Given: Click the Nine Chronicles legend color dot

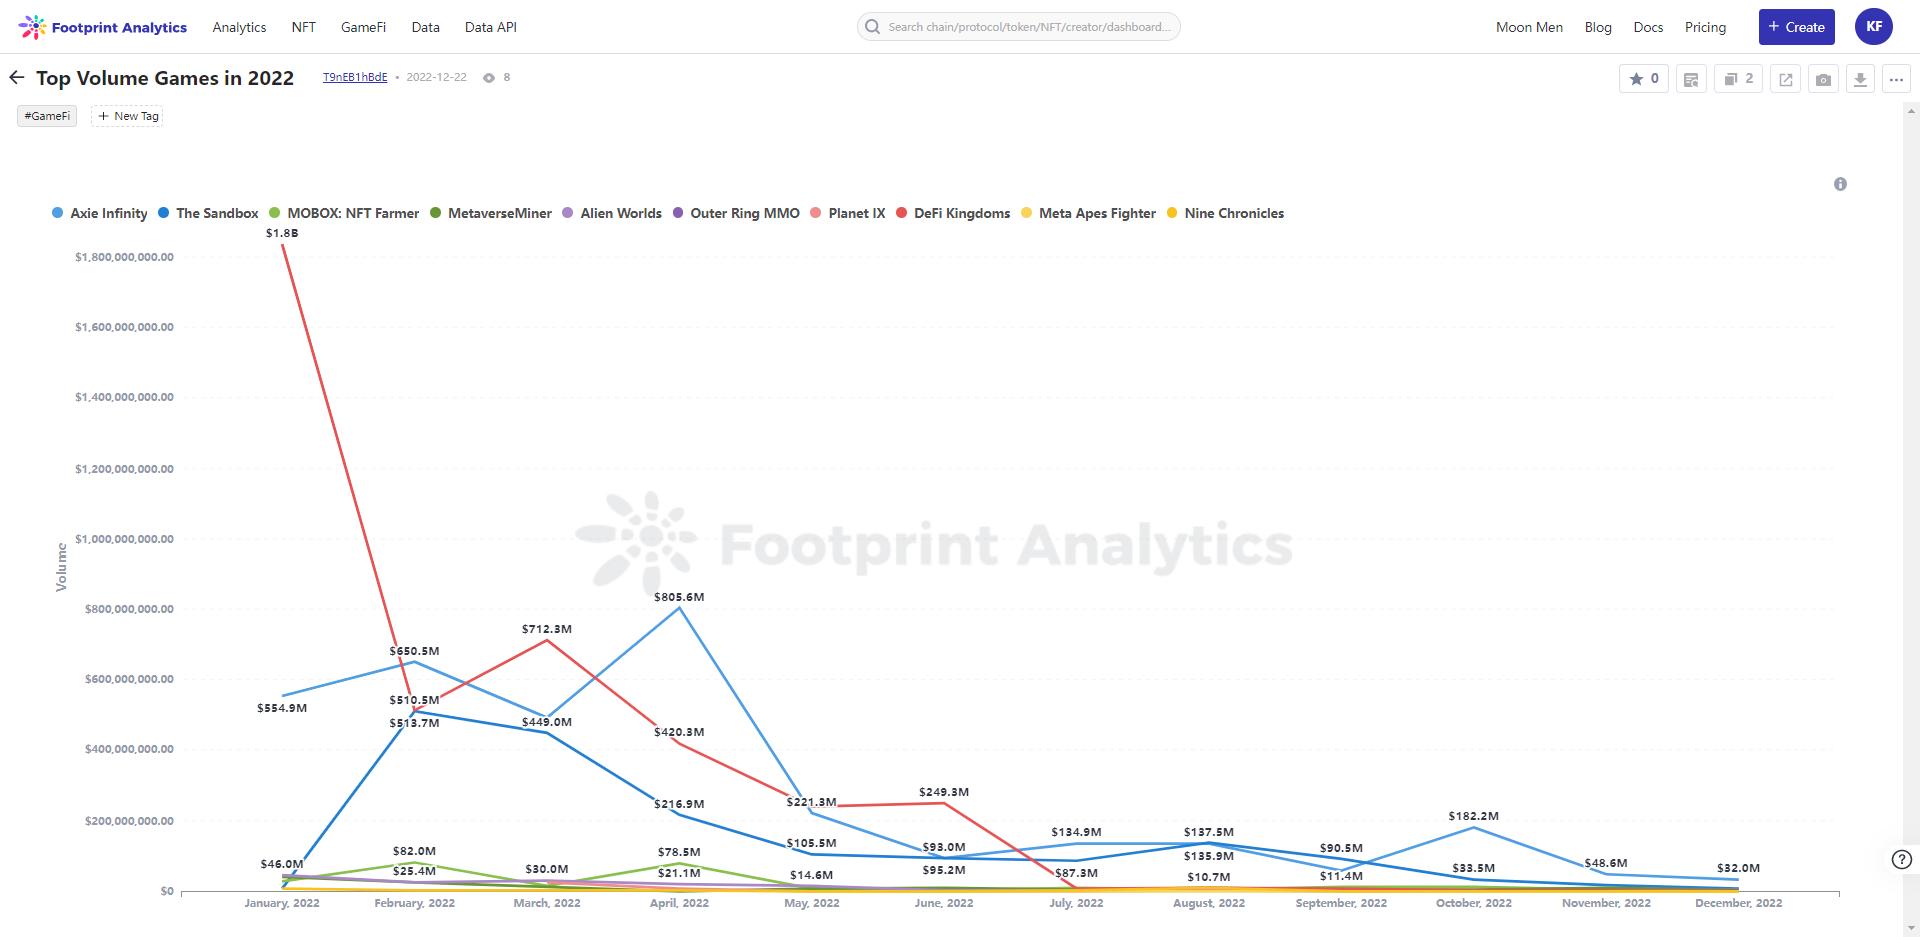Looking at the screenshot, I should (1172, 213).
